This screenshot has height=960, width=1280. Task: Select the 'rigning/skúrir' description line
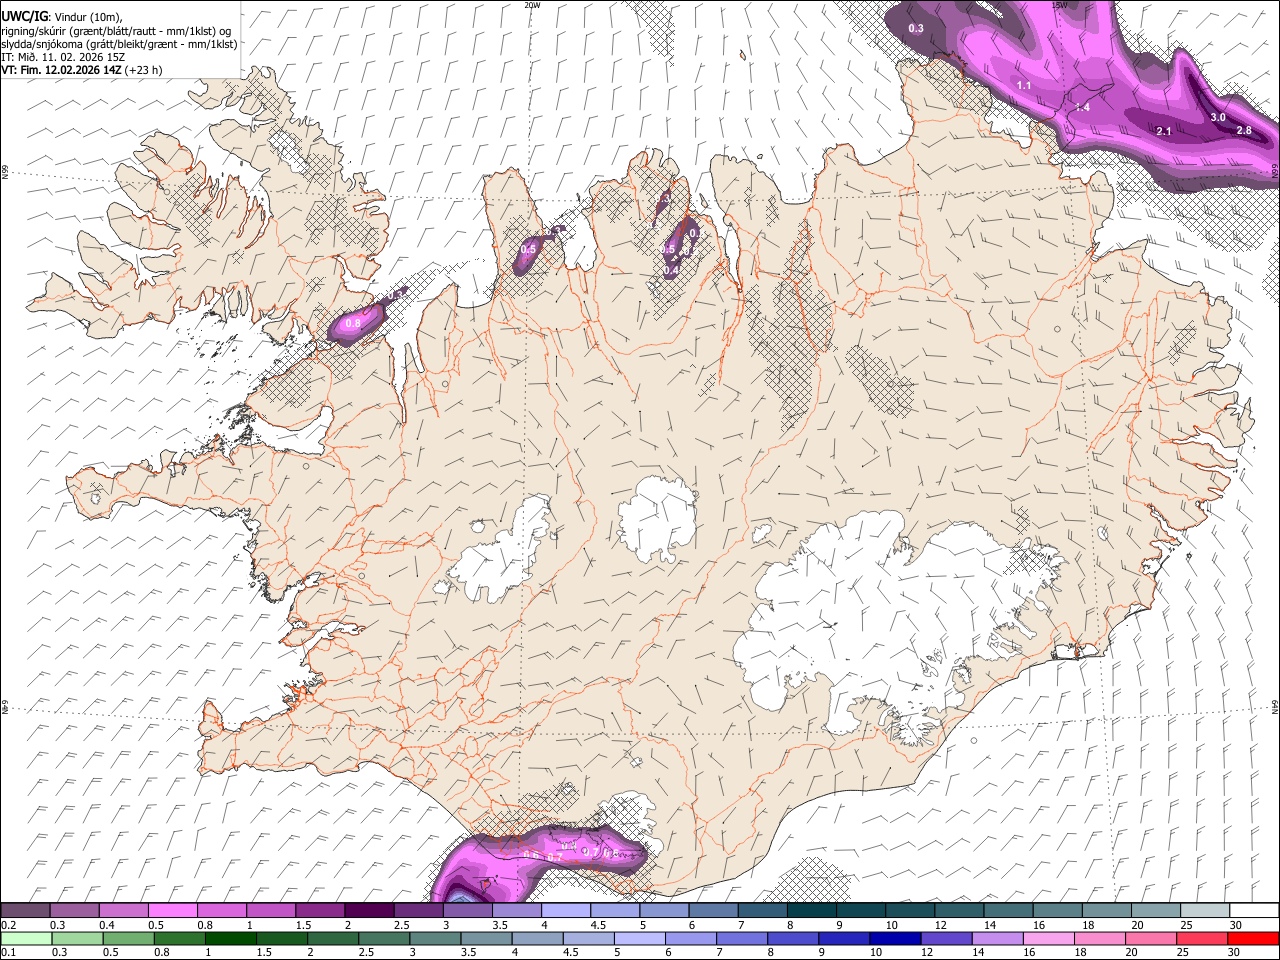(116, 30)
